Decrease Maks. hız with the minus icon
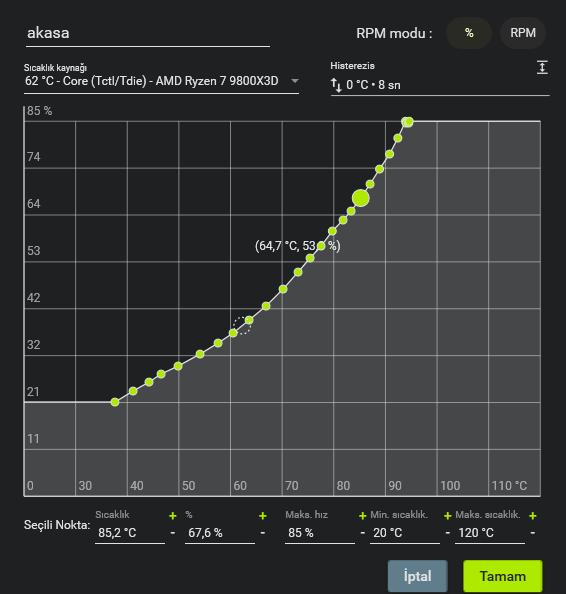 pyautogui.click(x=363, y=533)
